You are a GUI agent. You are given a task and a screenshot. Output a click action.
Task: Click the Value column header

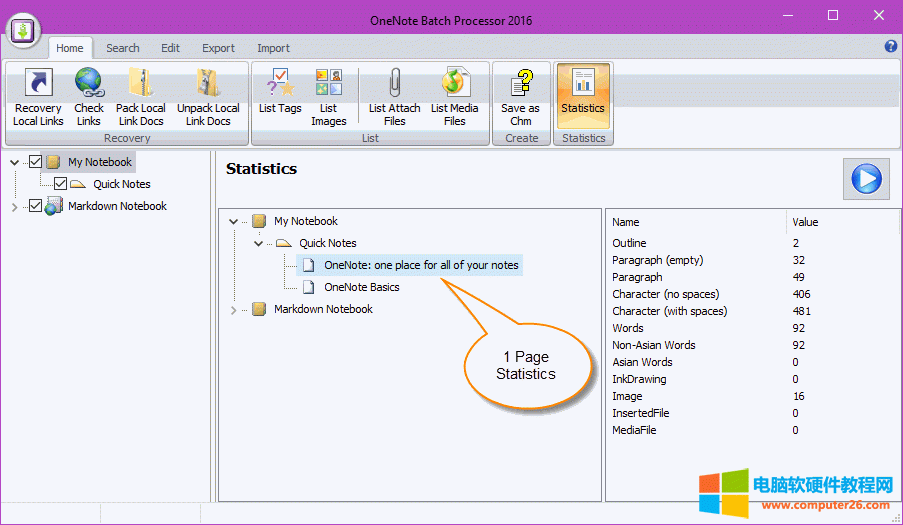tap(805, 222)
